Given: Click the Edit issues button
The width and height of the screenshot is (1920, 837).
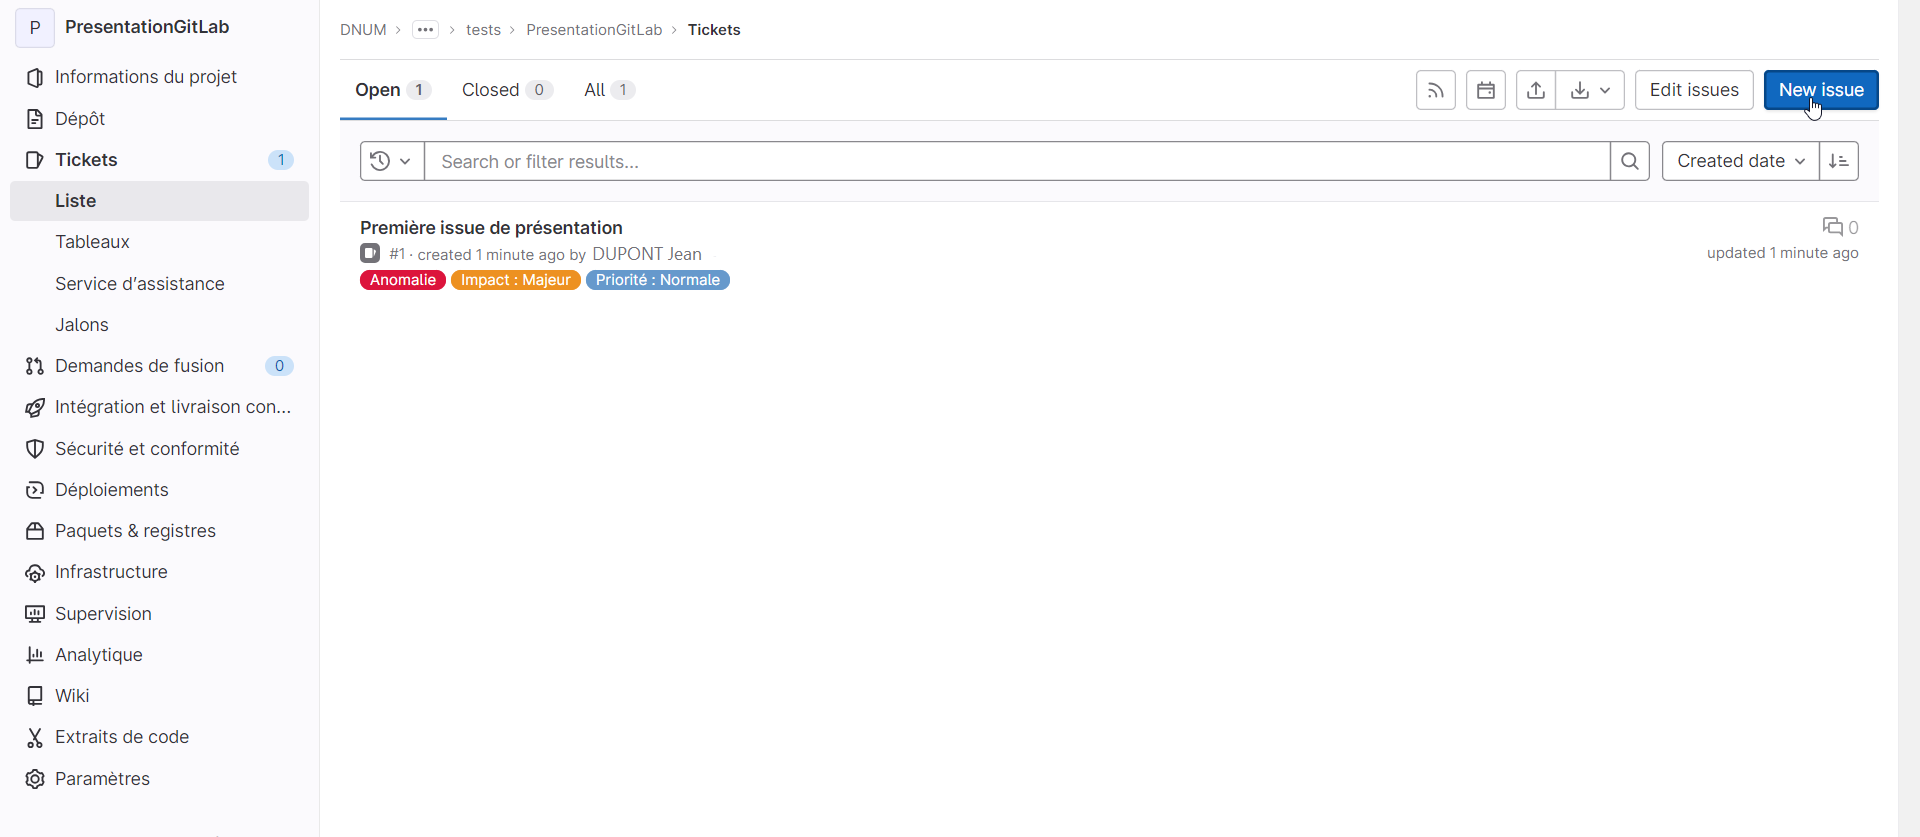Looking at the screenshot, I should pos(1693,90).
